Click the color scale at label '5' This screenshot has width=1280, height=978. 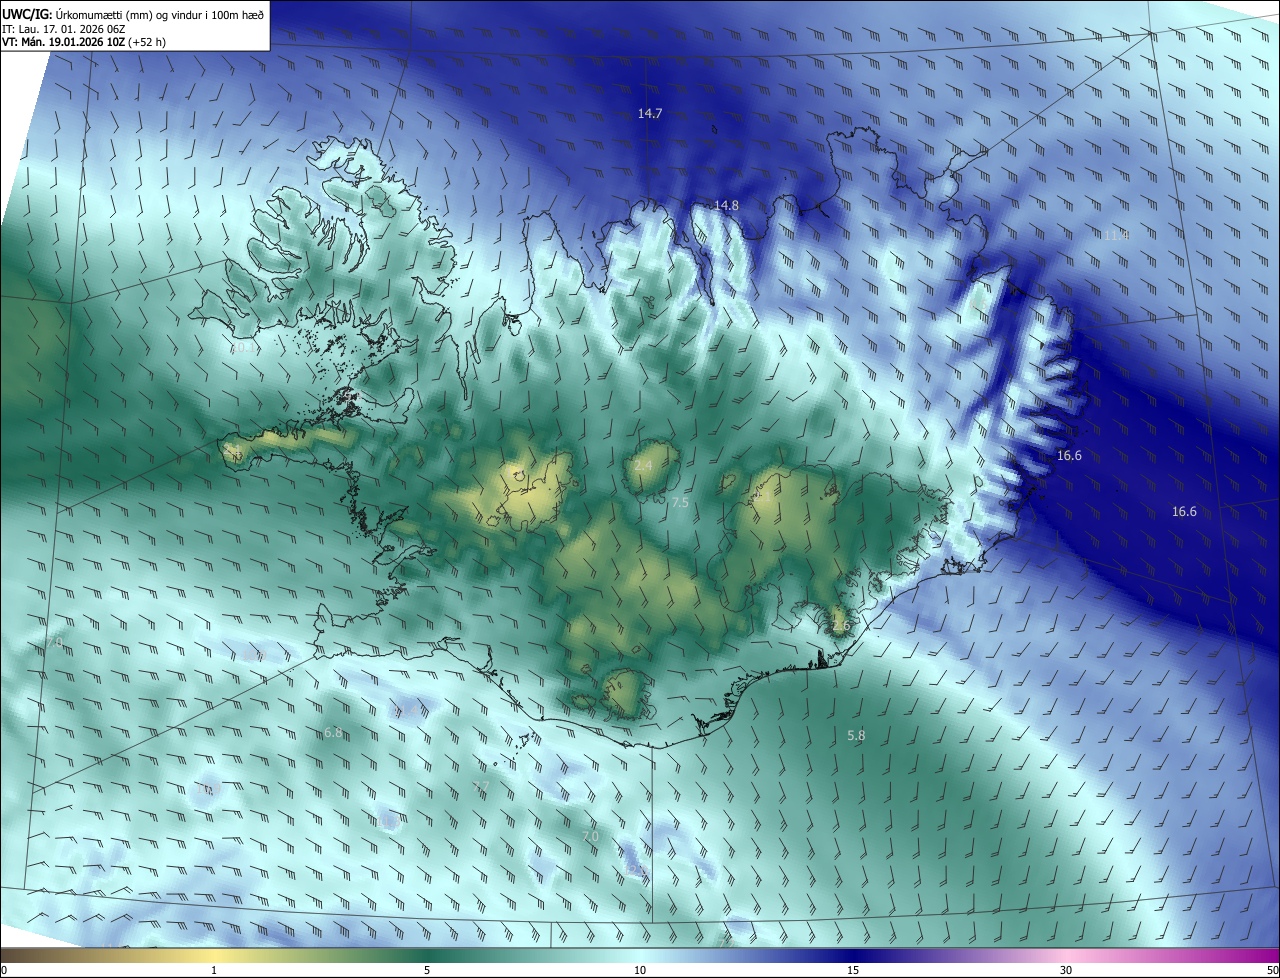click(427, 970)
